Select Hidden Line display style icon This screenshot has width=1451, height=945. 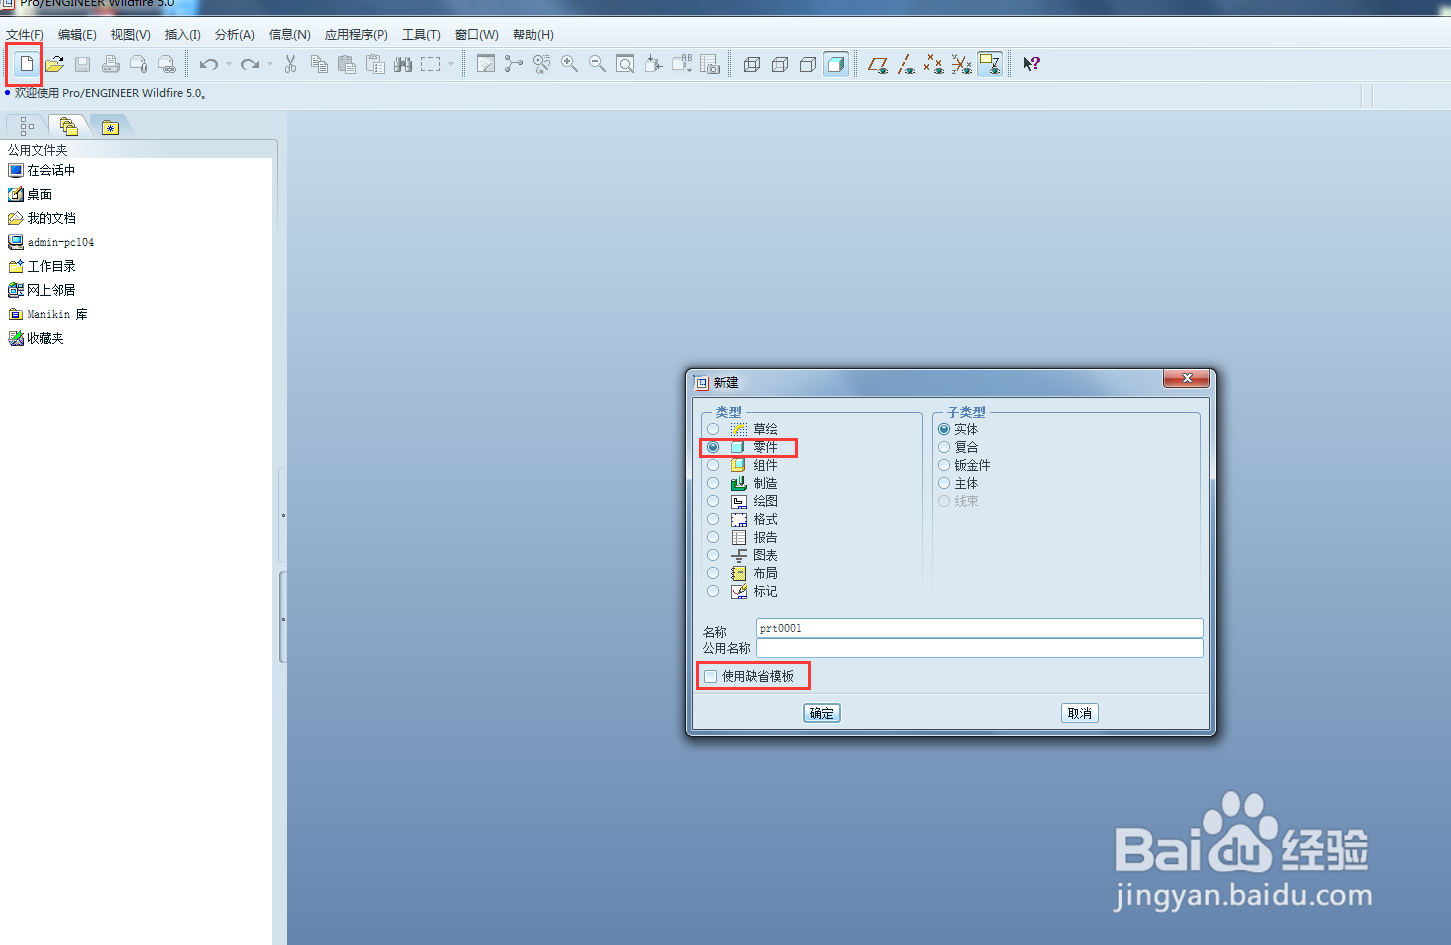[780, 64]
